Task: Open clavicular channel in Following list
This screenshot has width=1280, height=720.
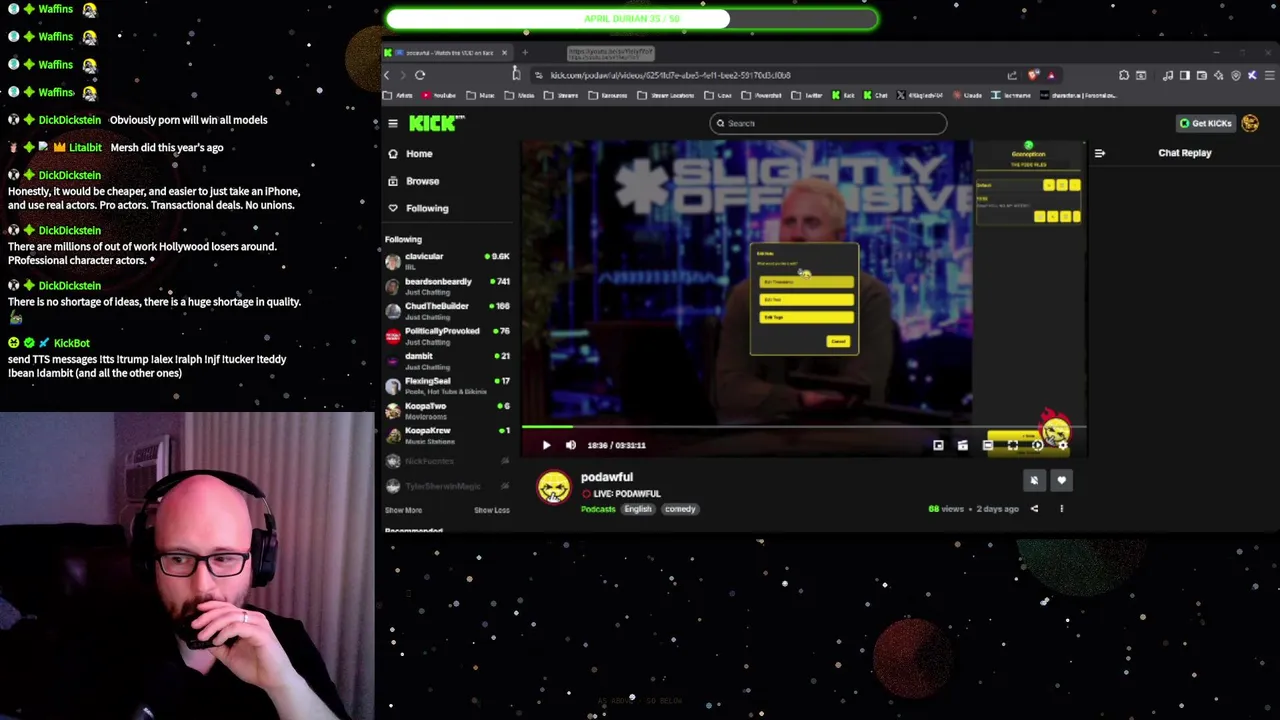Action: (448, 260)
